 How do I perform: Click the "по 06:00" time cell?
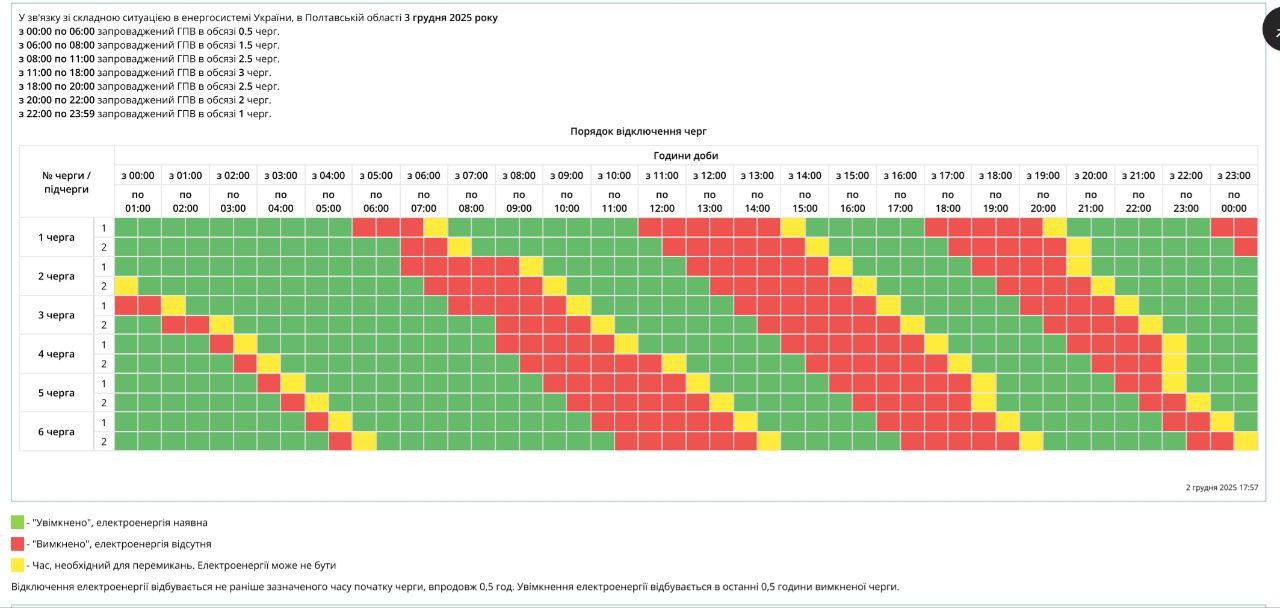[376, 201]
